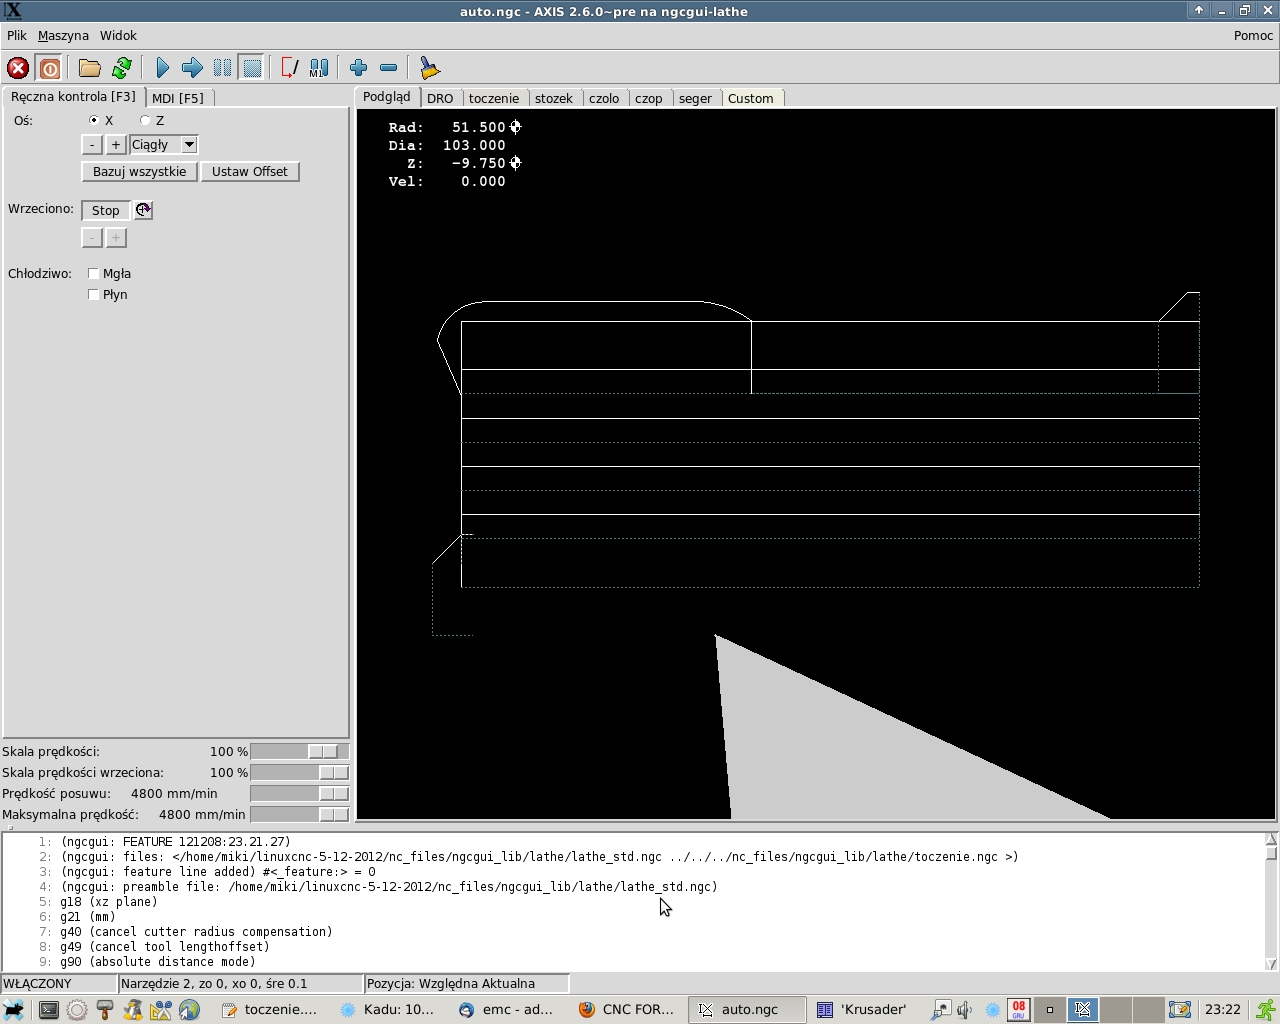Screen dimensions: 1280x1024
Task: Toggle block delete skip-lines icon
Action: click(290, 68)
